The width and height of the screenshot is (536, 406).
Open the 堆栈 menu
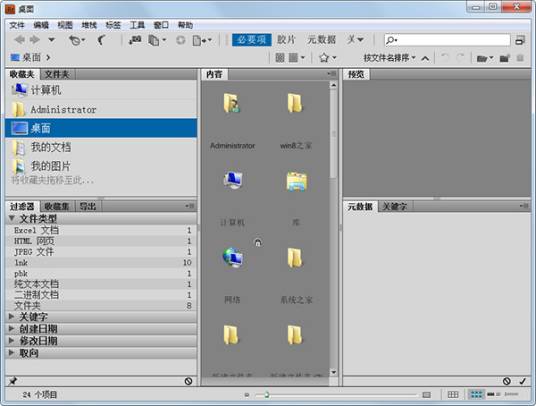point(89,25)
